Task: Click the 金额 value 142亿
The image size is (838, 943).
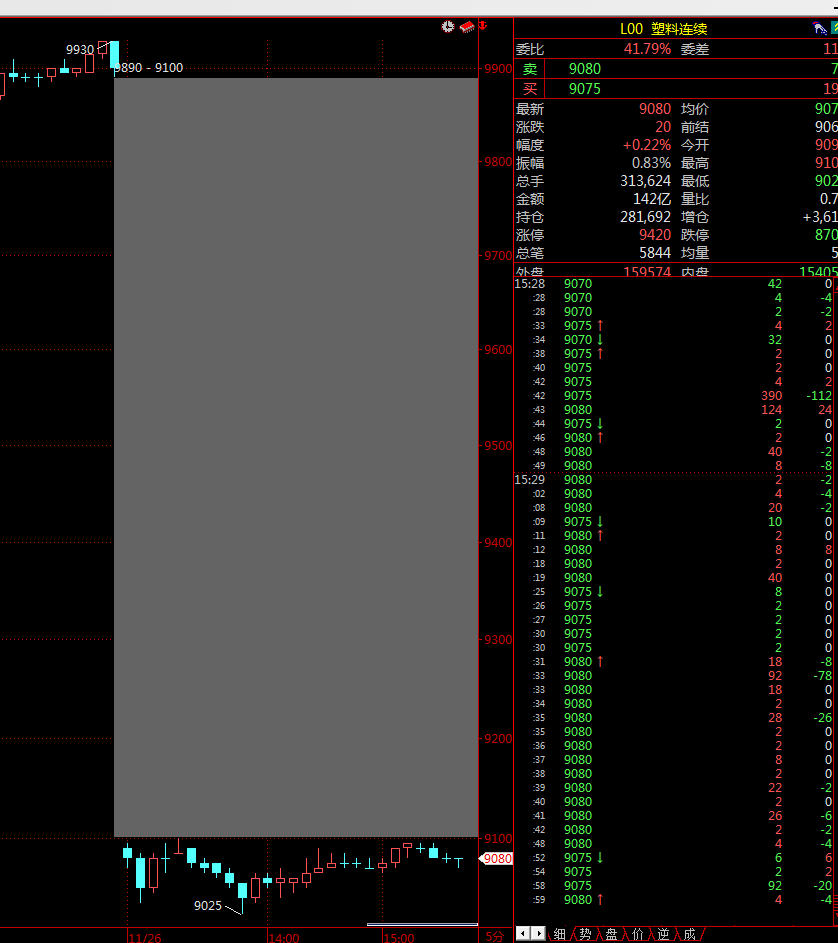Action: click(x=652, y=199)
